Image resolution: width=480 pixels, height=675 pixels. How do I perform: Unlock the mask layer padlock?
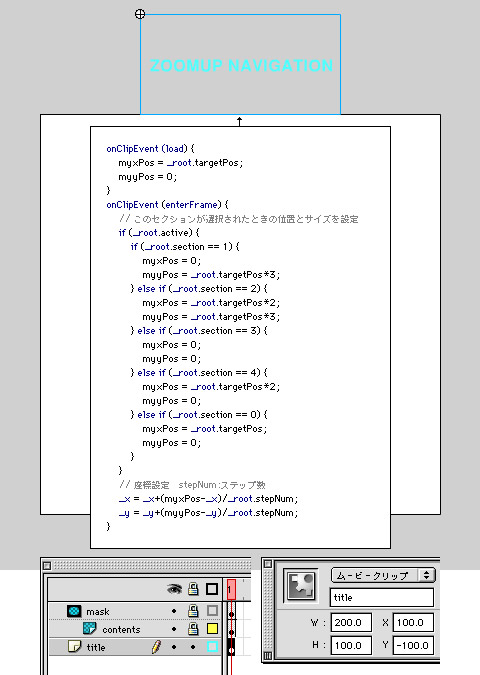pos(193,610)
